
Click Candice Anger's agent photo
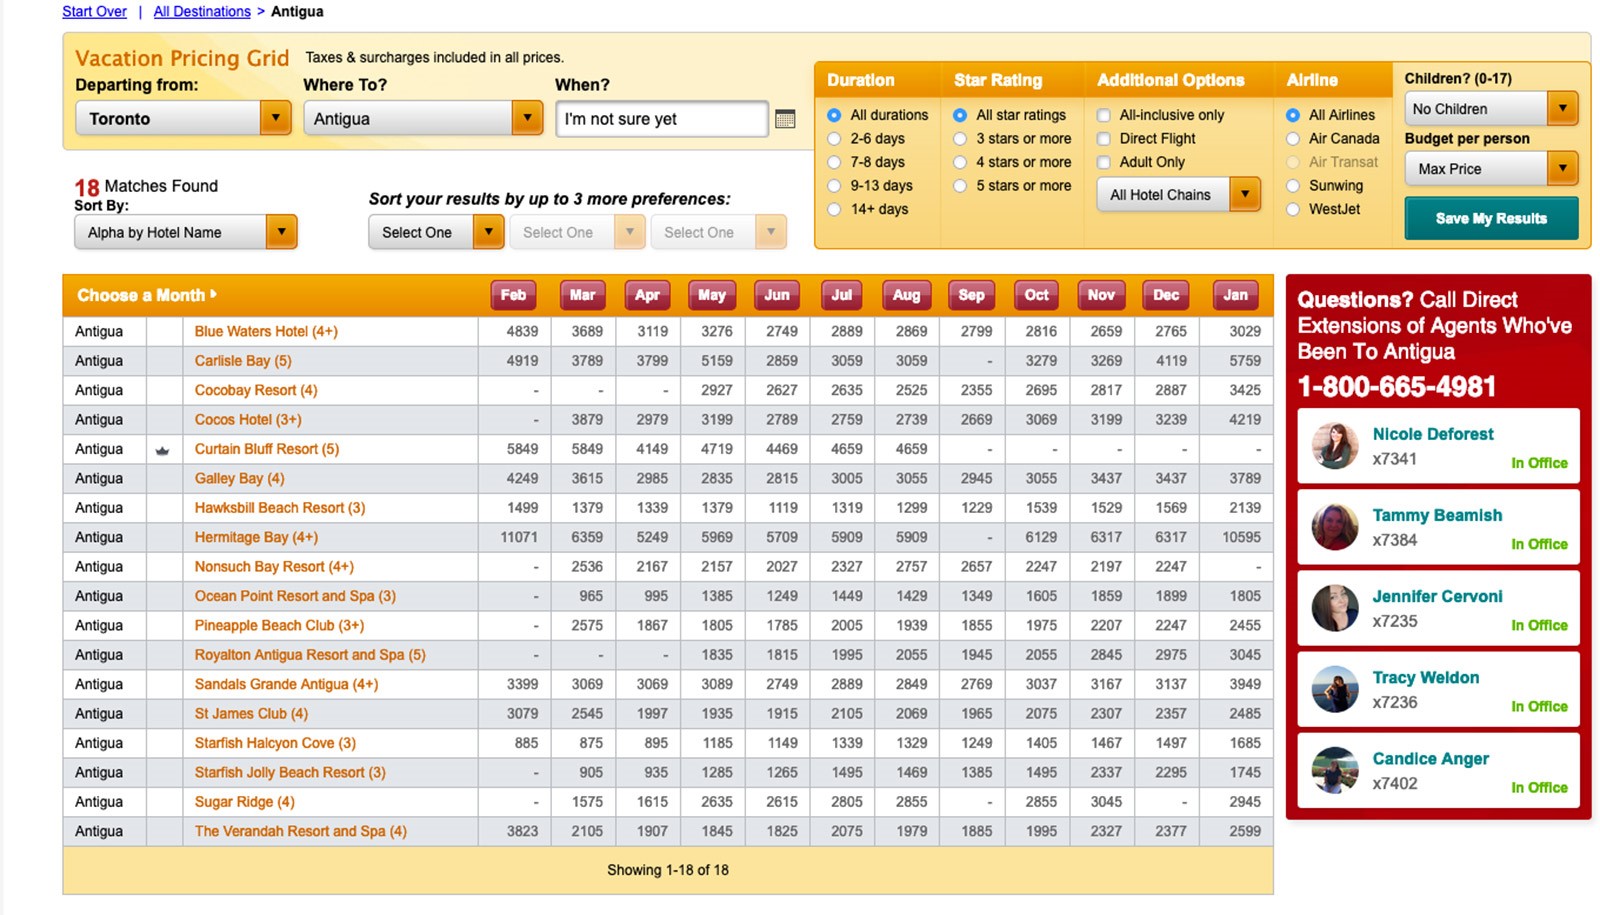[x=1334, y=770]
